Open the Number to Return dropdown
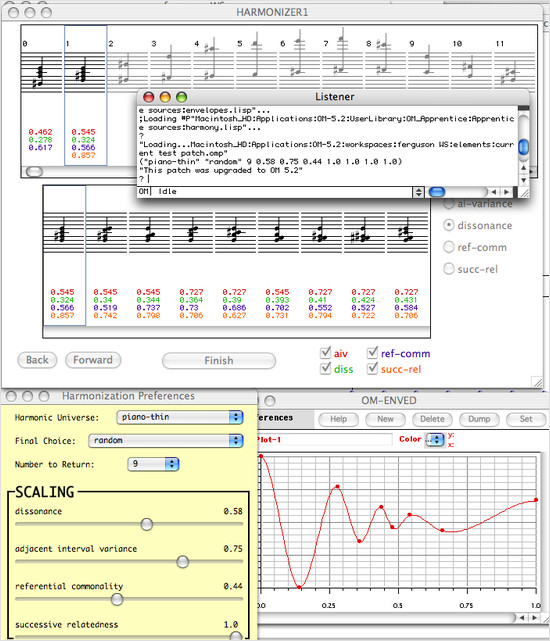The image size is (550, 641). pos(153,464)
